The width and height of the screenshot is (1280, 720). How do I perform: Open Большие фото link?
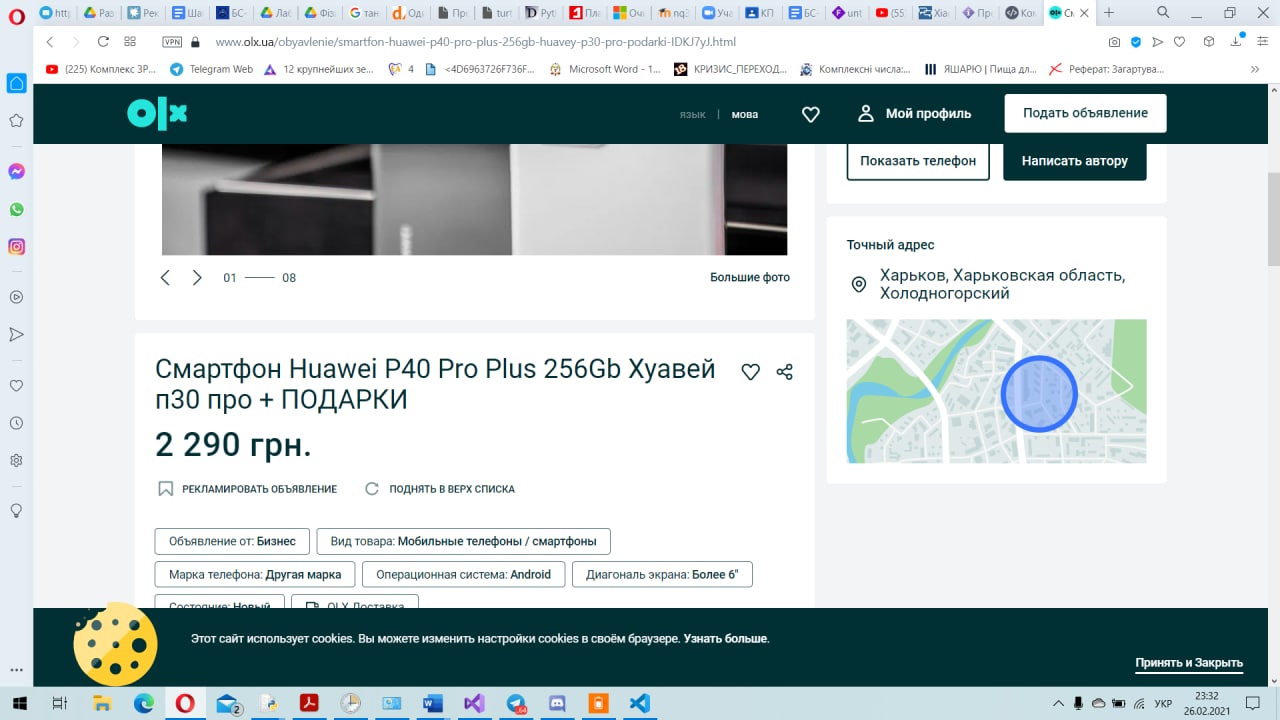click(750, 277)
